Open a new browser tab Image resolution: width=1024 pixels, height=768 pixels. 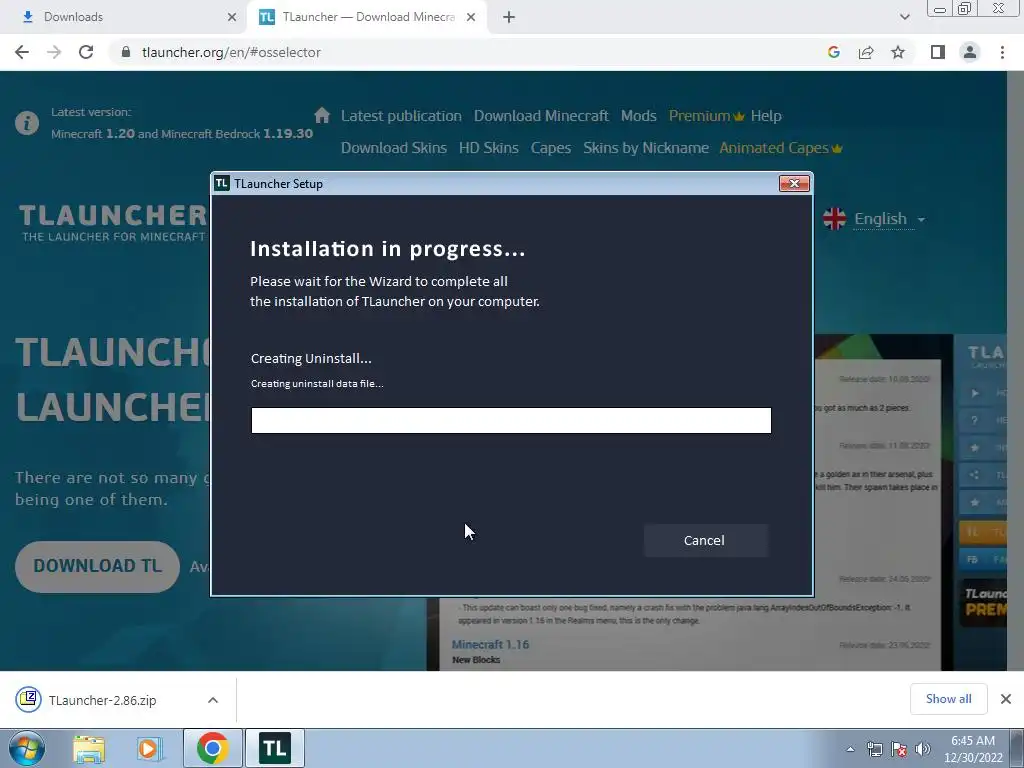(x=509, y=17)
